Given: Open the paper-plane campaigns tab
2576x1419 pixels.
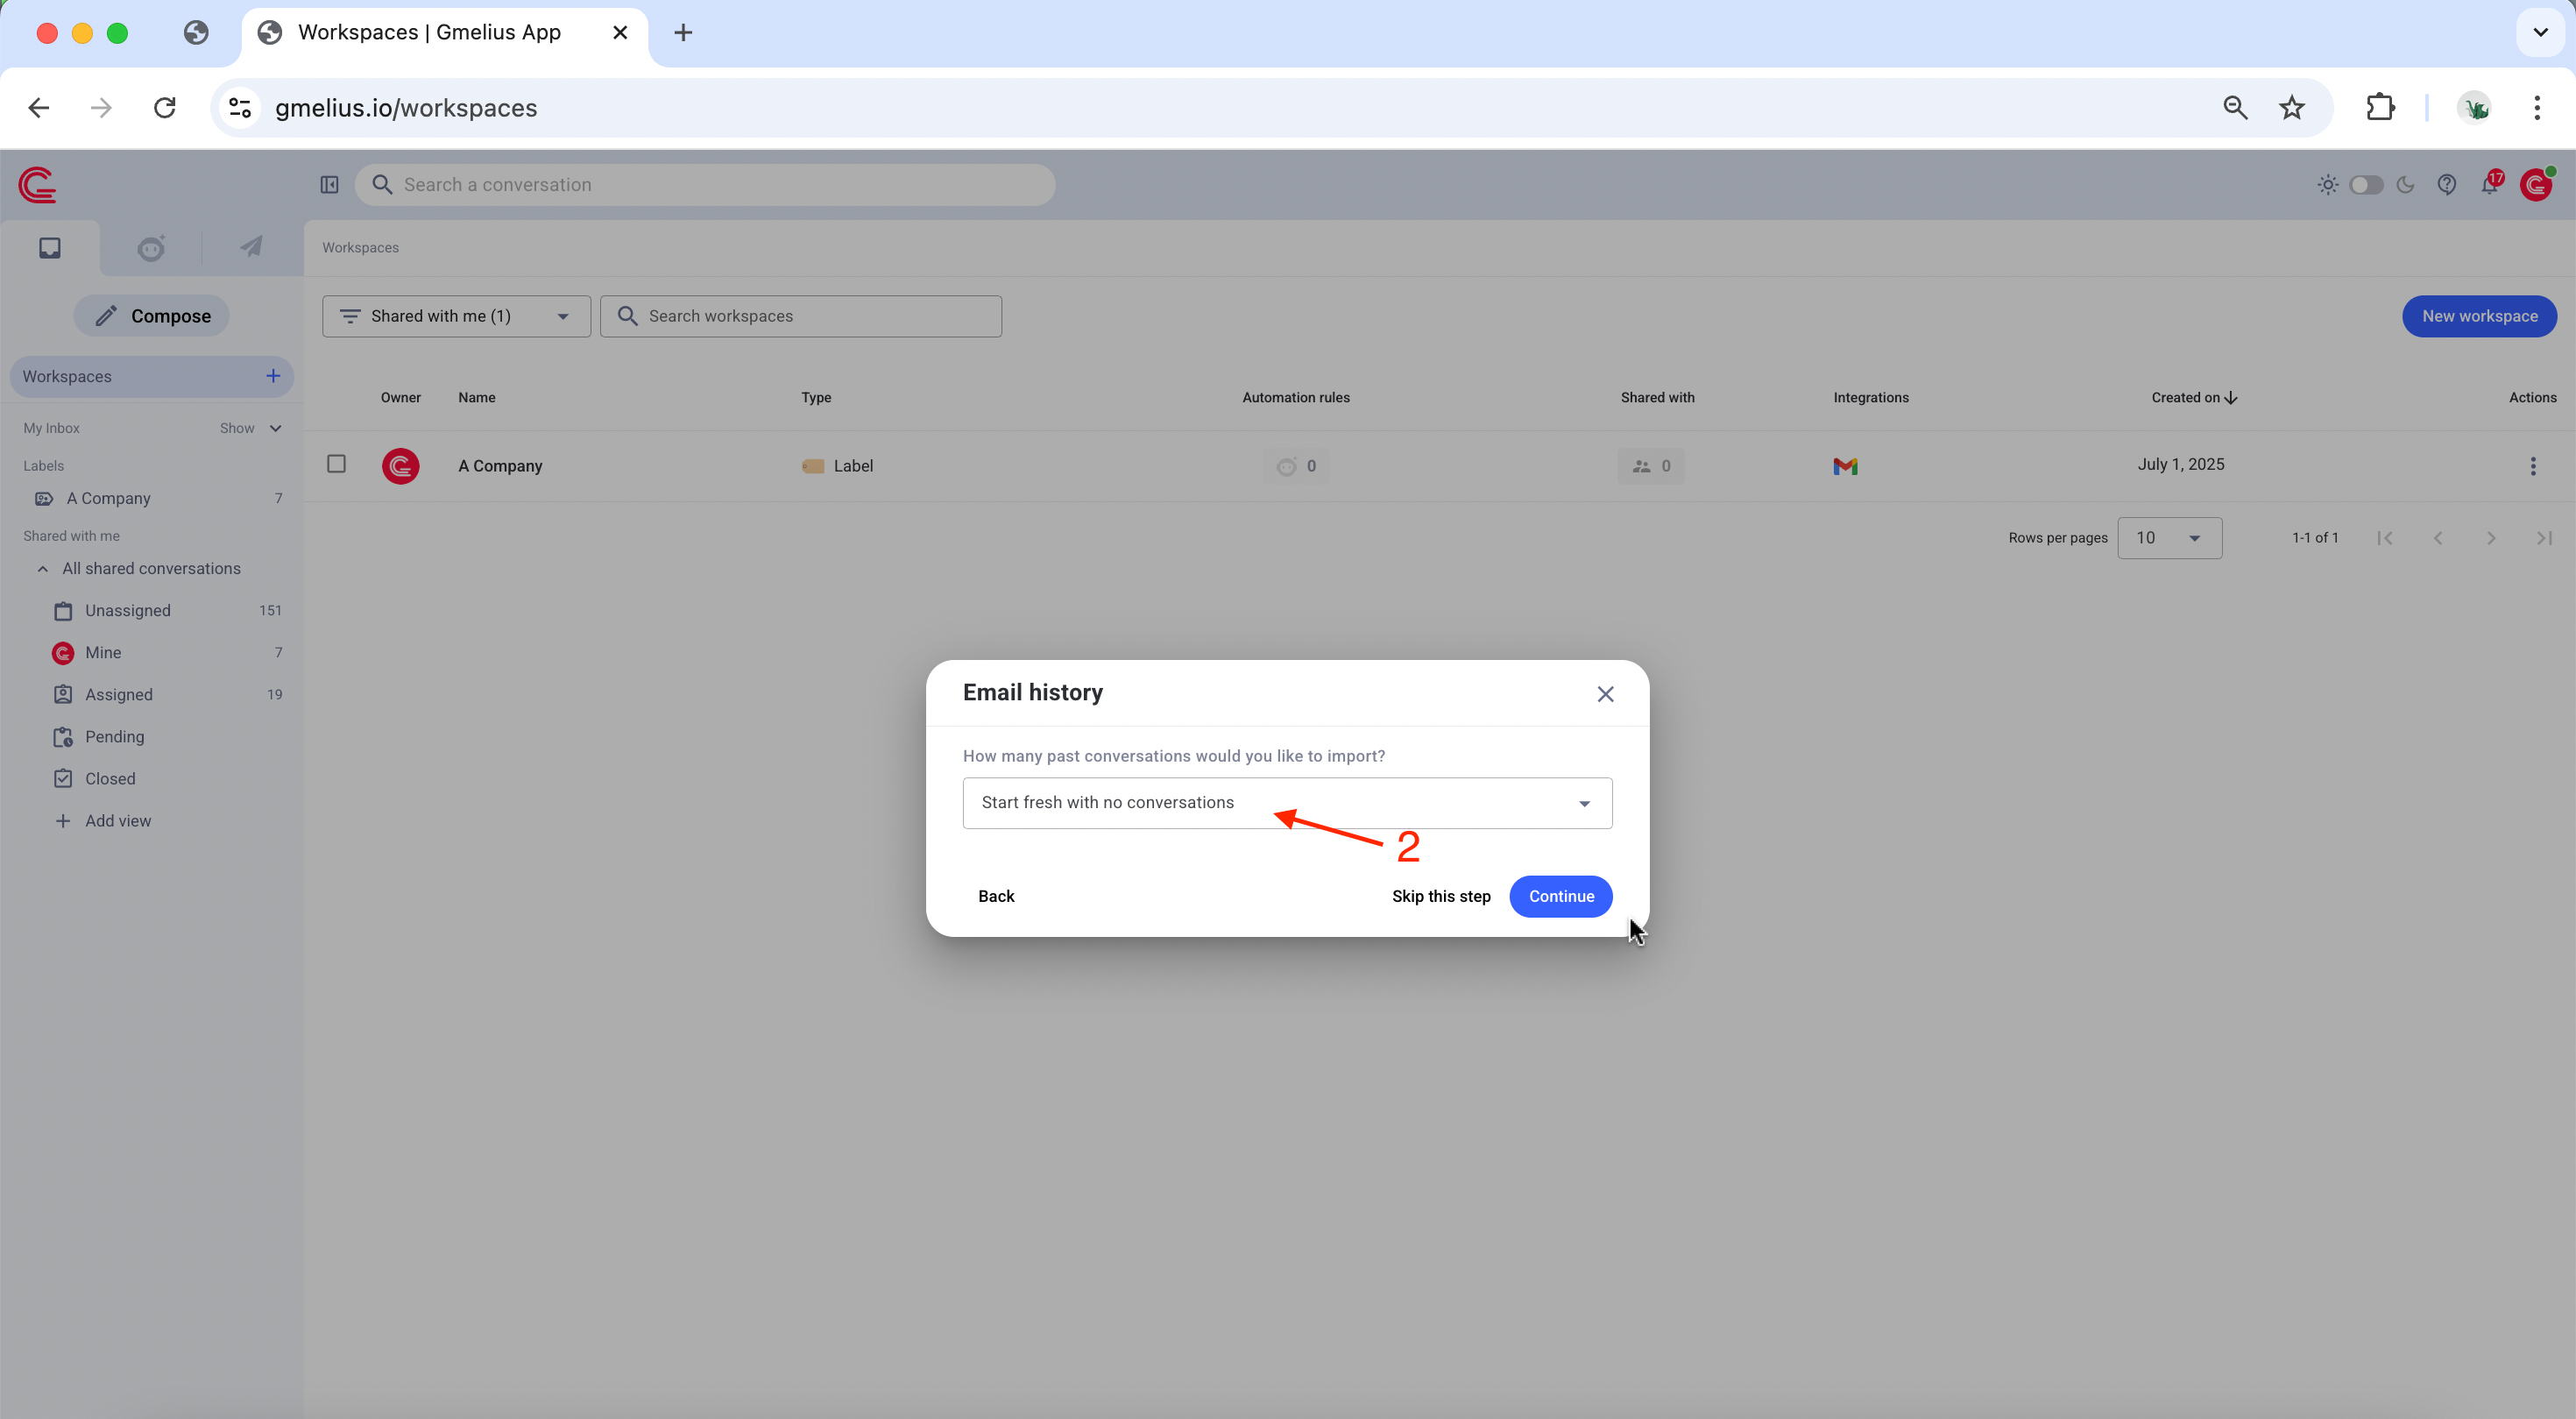Looking at the screenshot, I should (x=251, y=246).
